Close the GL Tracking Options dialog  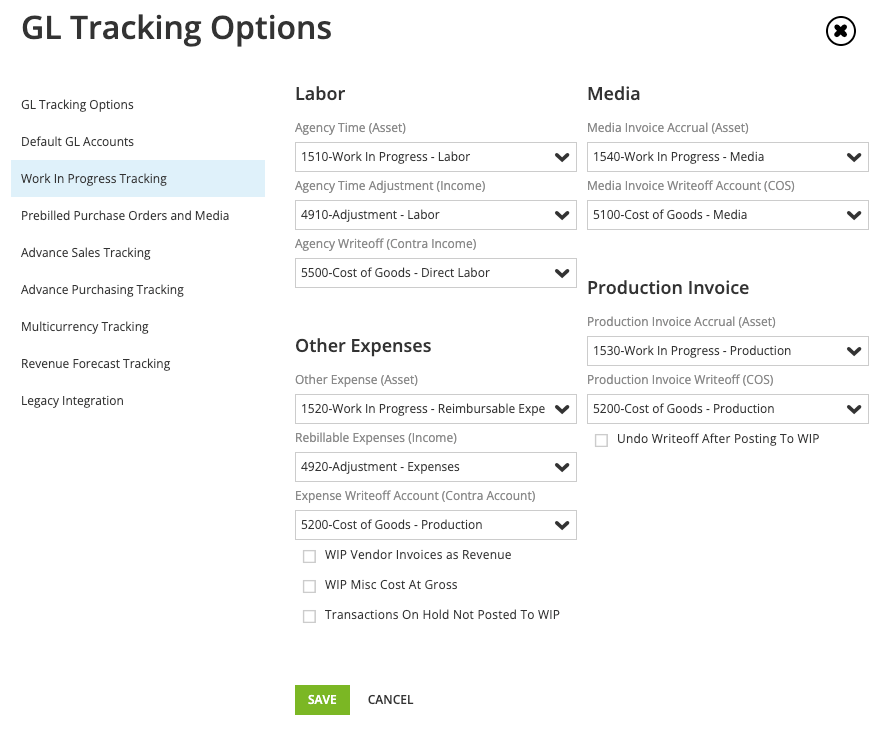click(x=840, y=31)
